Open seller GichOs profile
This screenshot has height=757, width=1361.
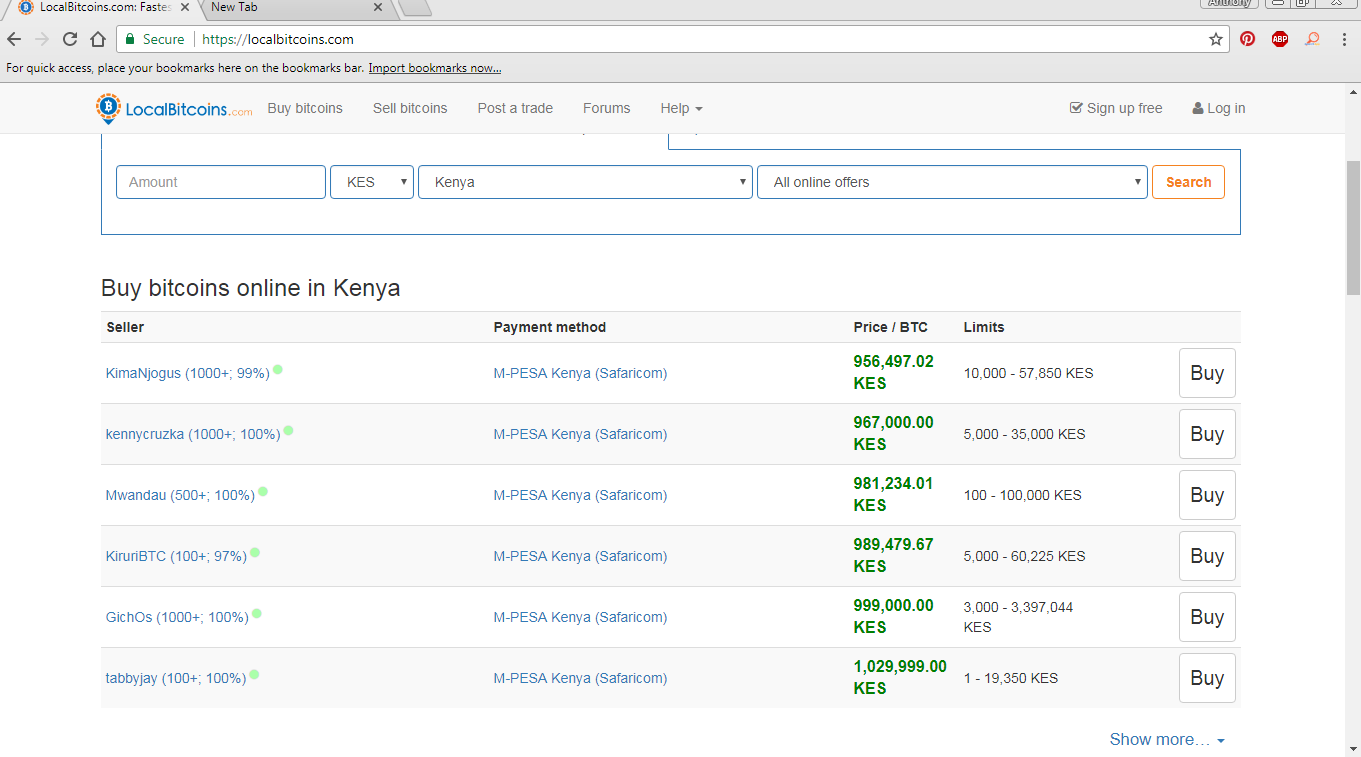[x=177, y=617]
